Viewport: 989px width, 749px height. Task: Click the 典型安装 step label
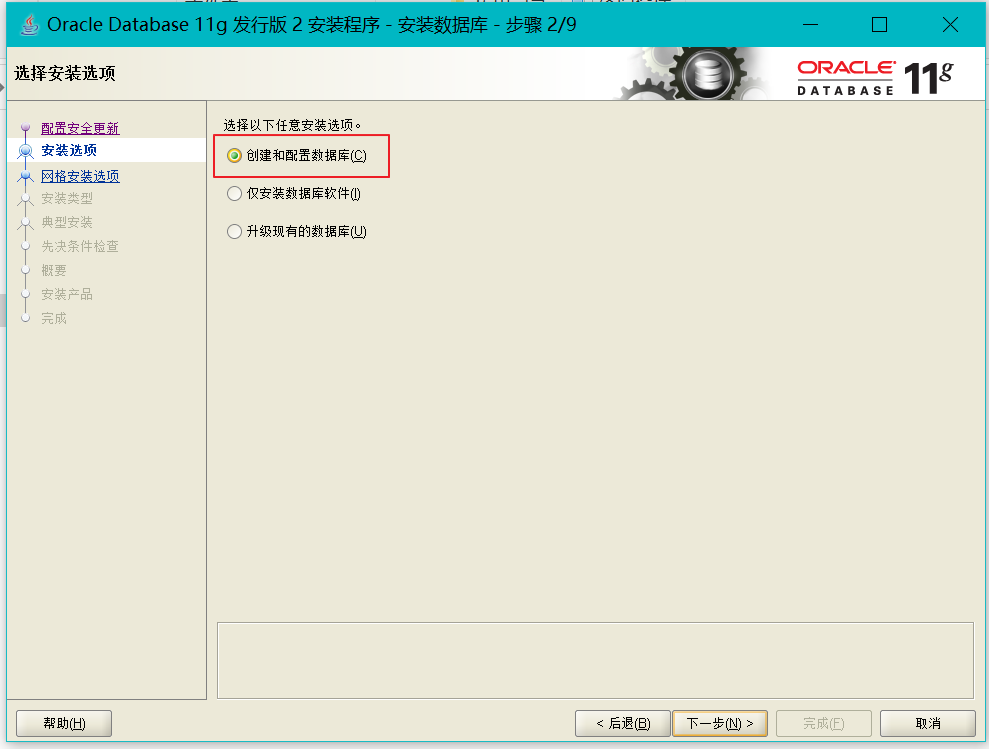pyautogui.click(x=67, y=222)
